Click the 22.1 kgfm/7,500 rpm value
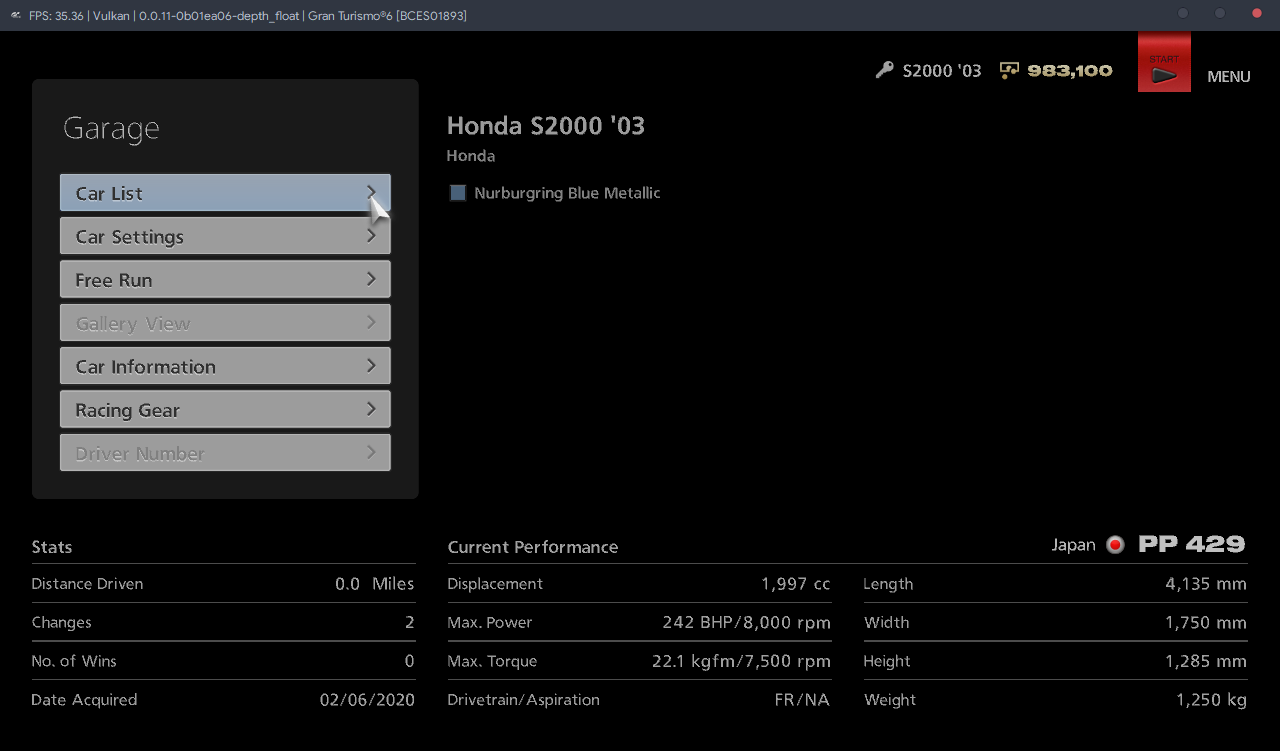The image size is (1280, 751). (741, 661)
